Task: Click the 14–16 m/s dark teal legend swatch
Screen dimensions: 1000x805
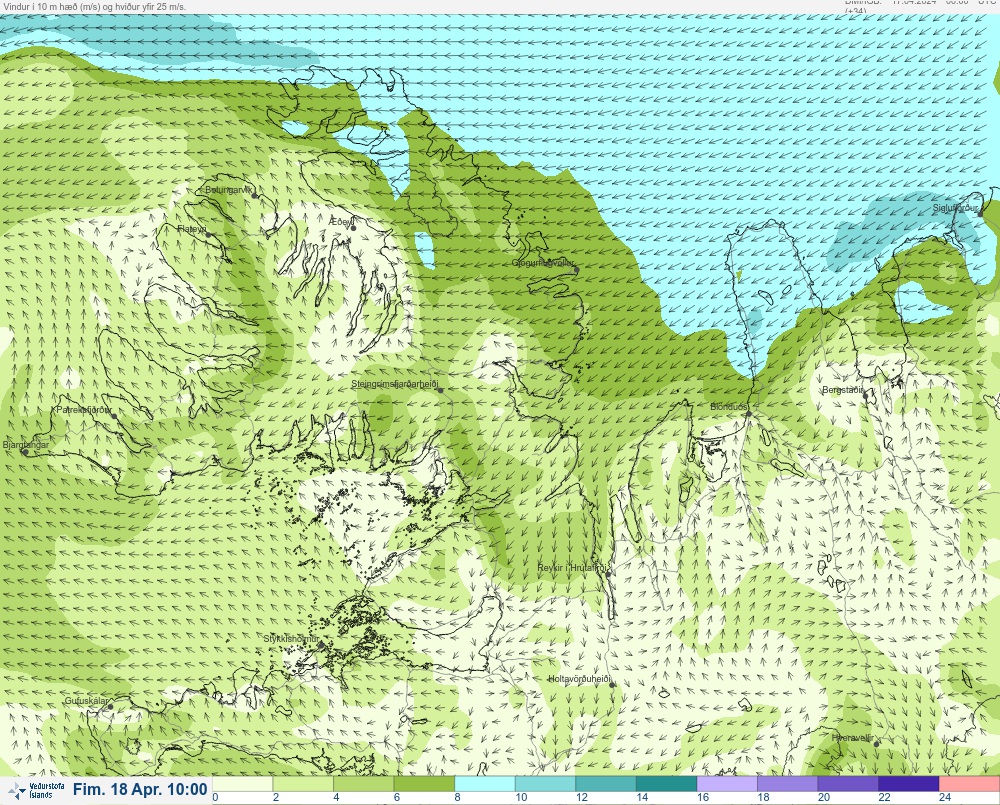Action: tap(666, 783)
